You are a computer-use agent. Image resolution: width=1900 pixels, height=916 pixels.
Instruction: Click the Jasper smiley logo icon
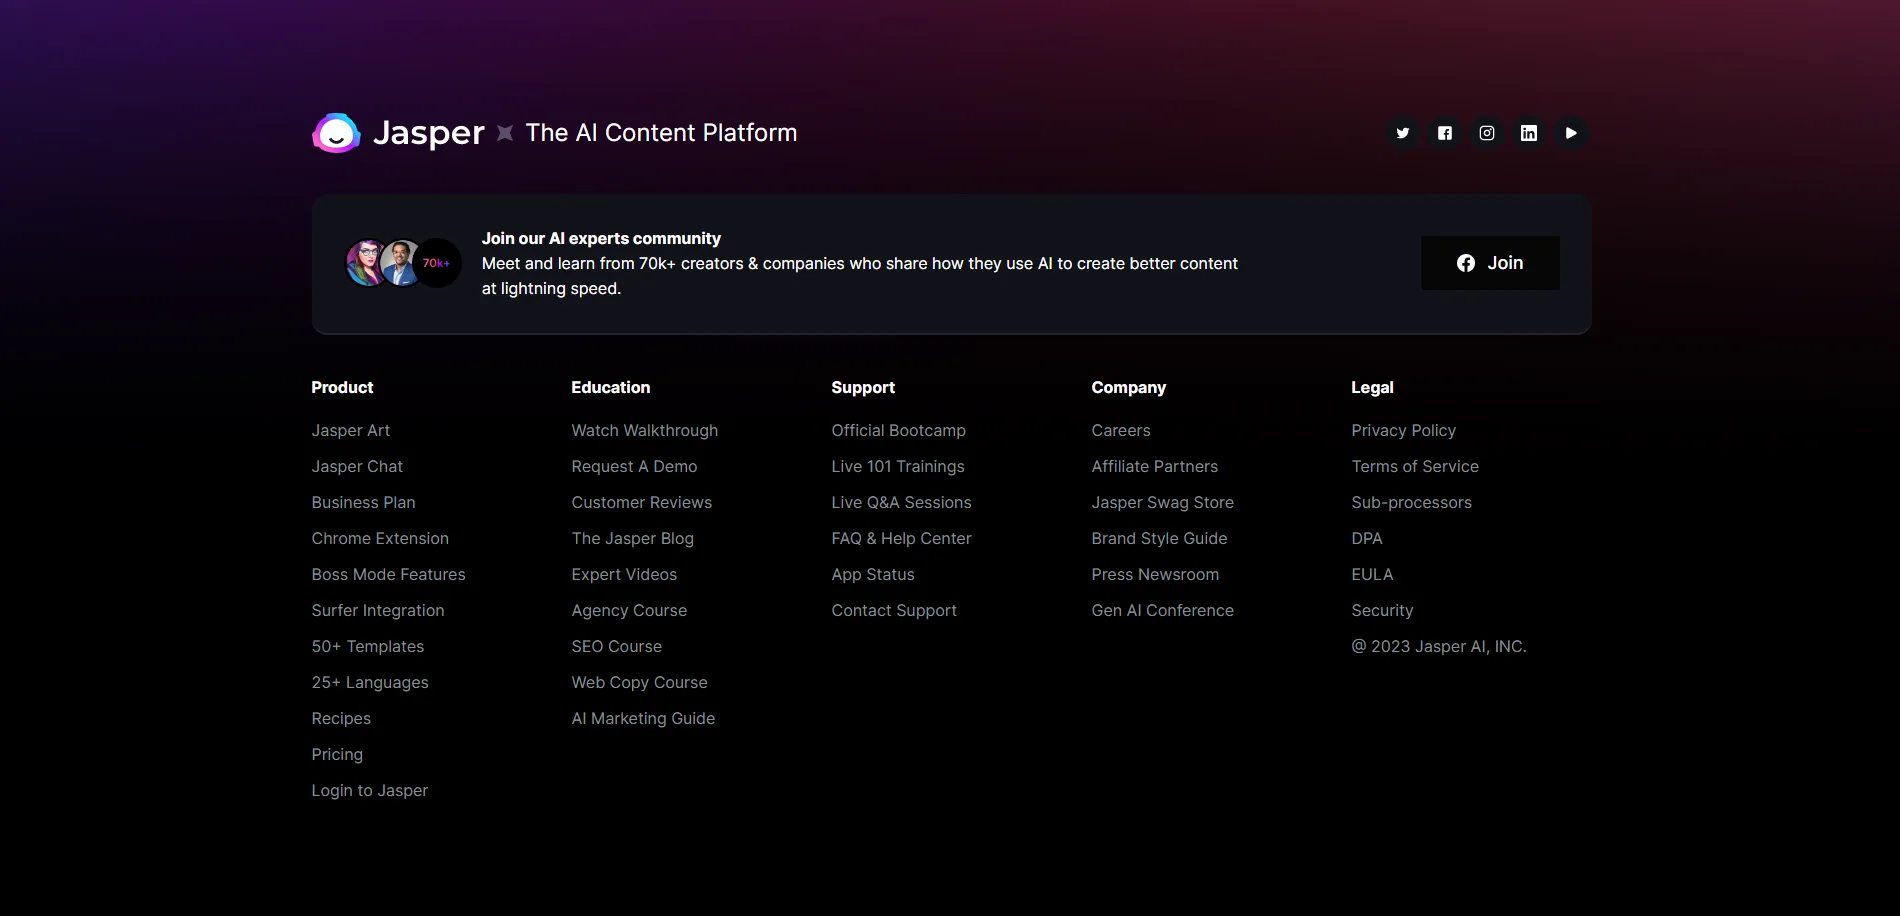tap(336, 133)
